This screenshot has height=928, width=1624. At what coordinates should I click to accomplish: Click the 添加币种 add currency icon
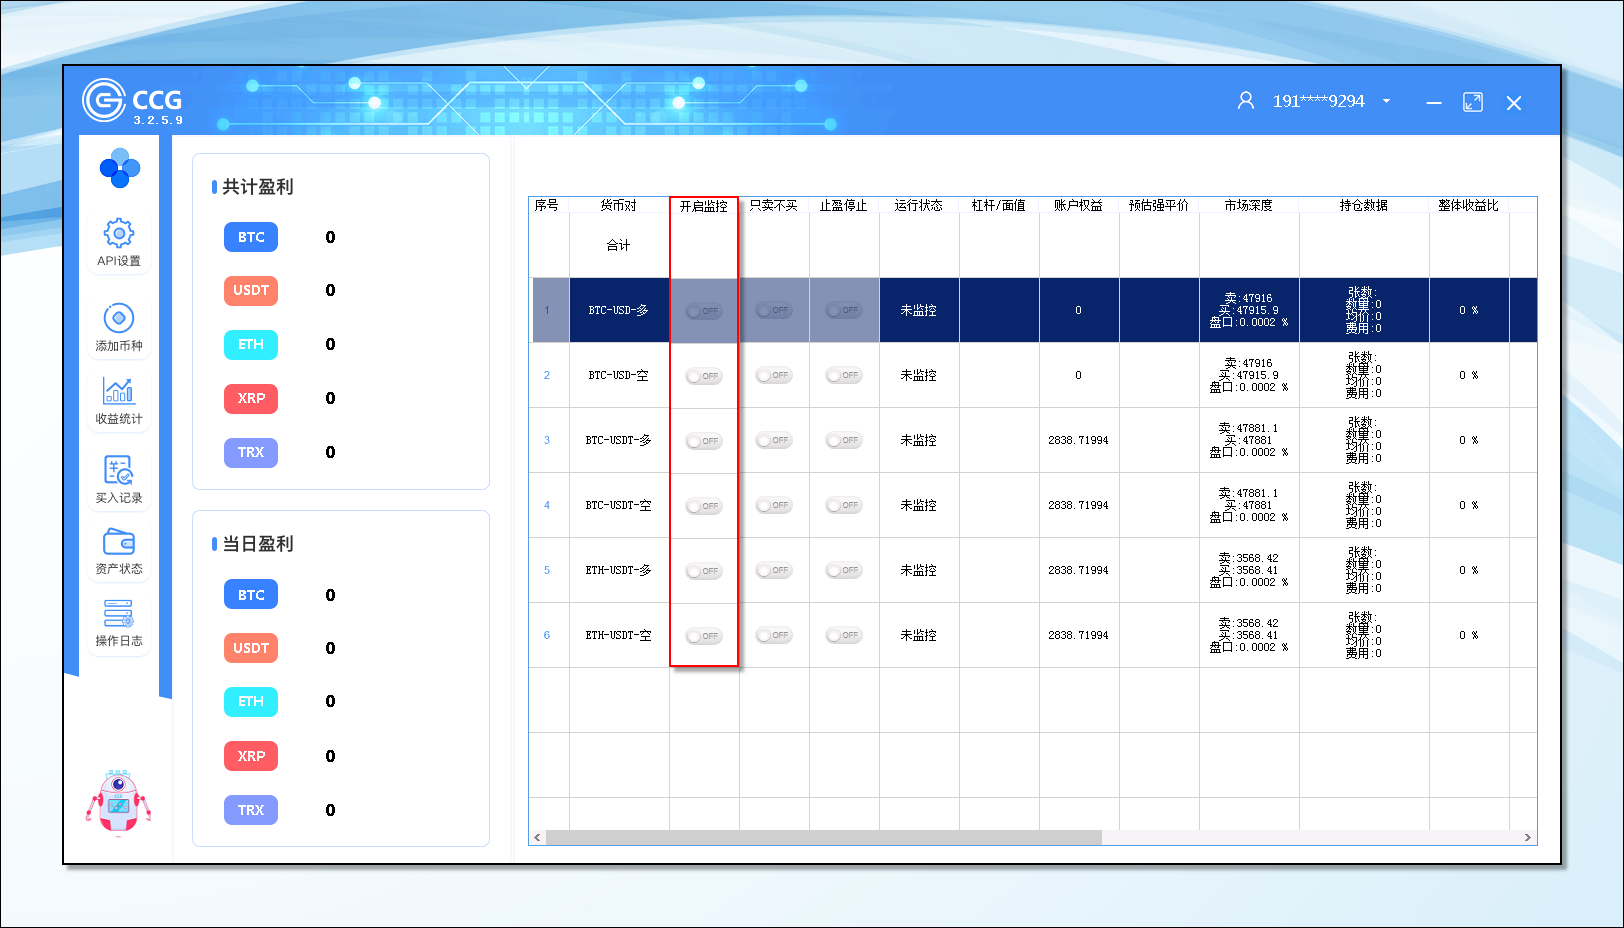point(118,319)
